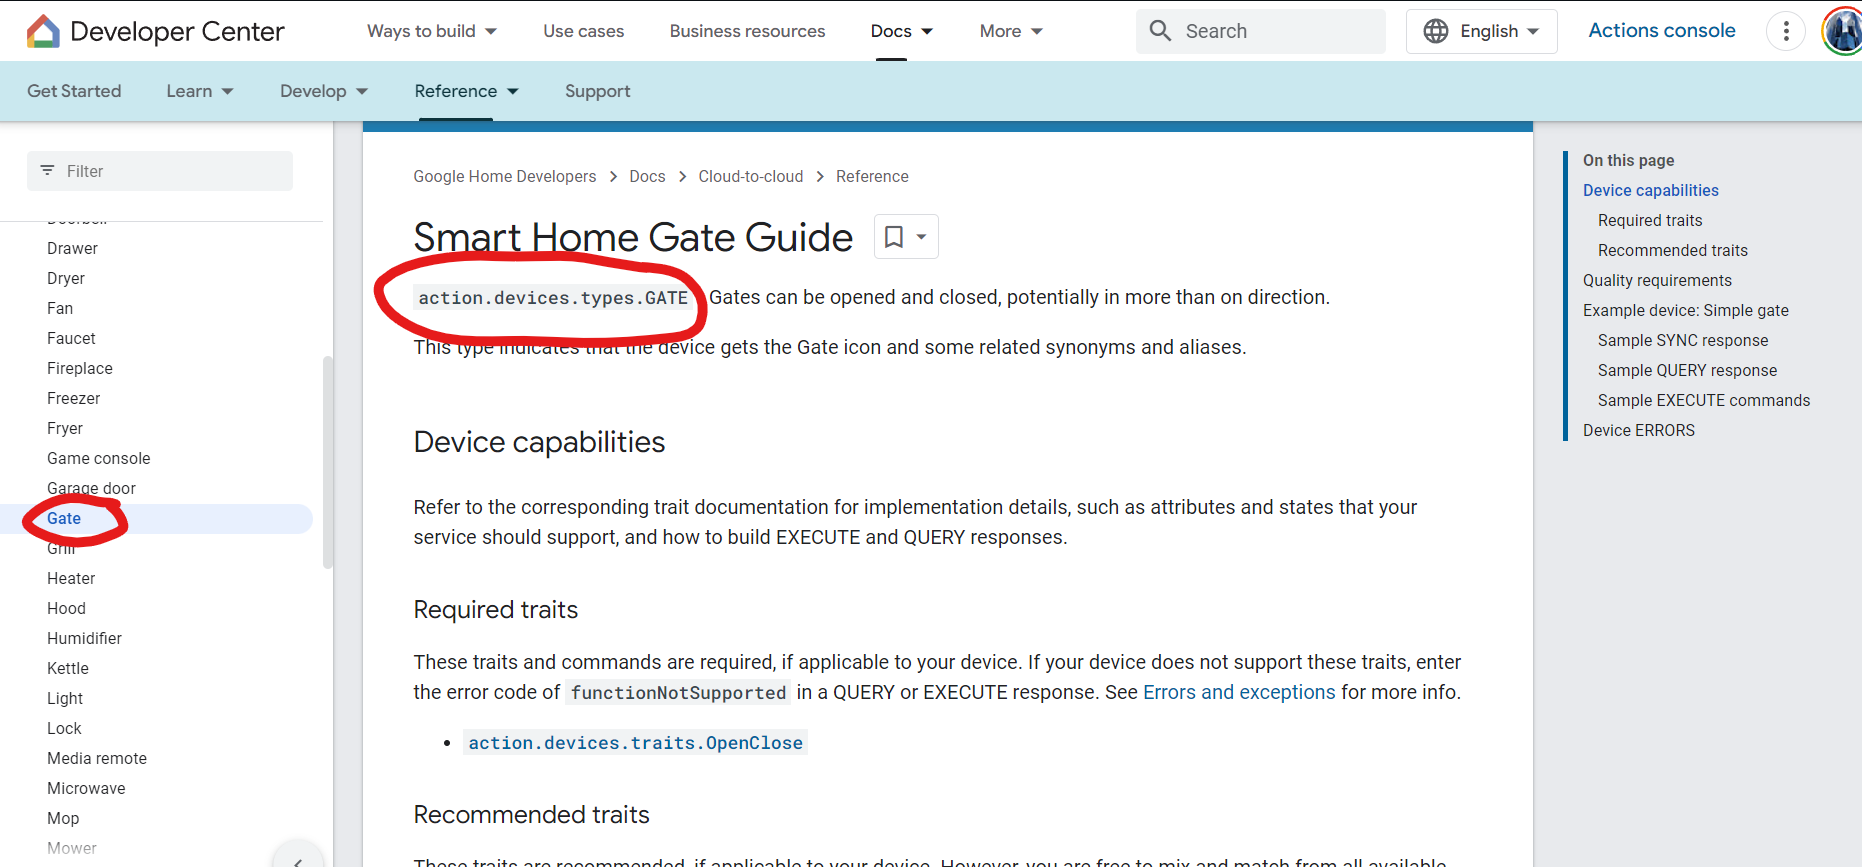
Task: Open the English language selector
Action: click(x=1482, y=31)
